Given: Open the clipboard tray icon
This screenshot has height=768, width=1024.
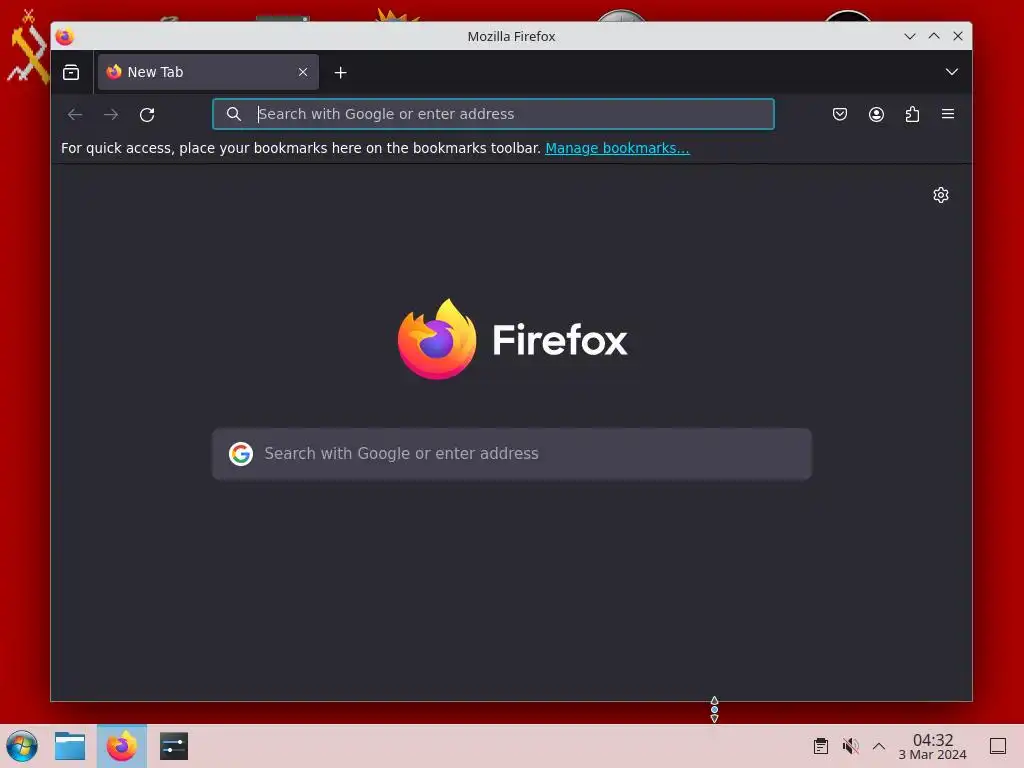Looking at the screenshot, I should (821, 746).
